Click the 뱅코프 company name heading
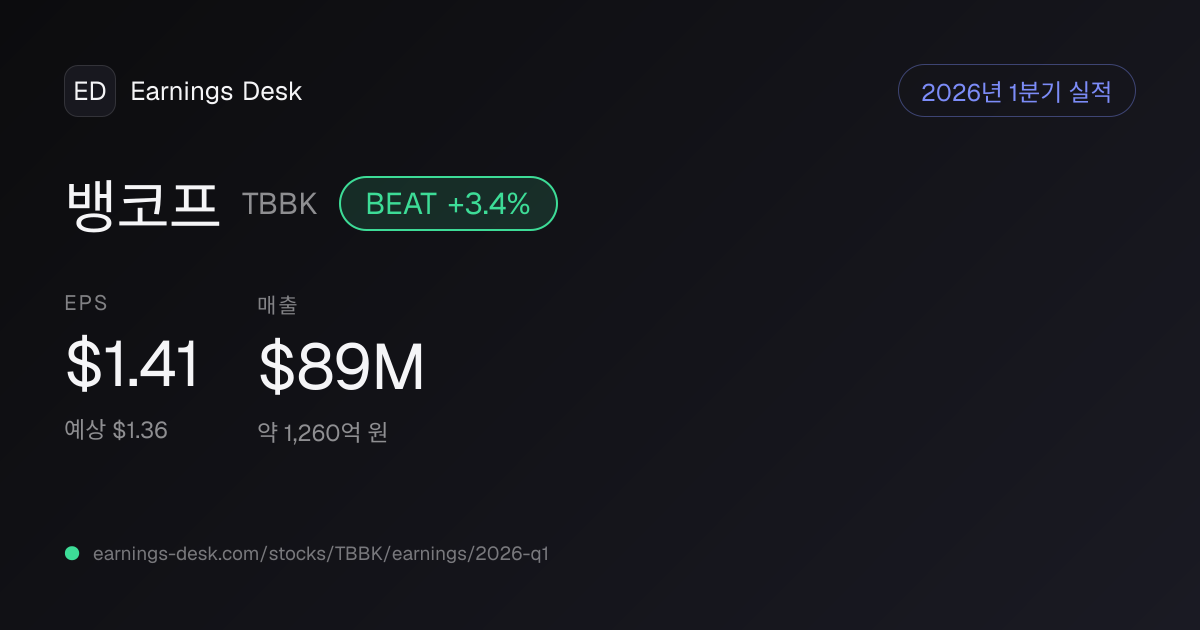Viewport: 1200px width, 630px height. tap(142, 204)
